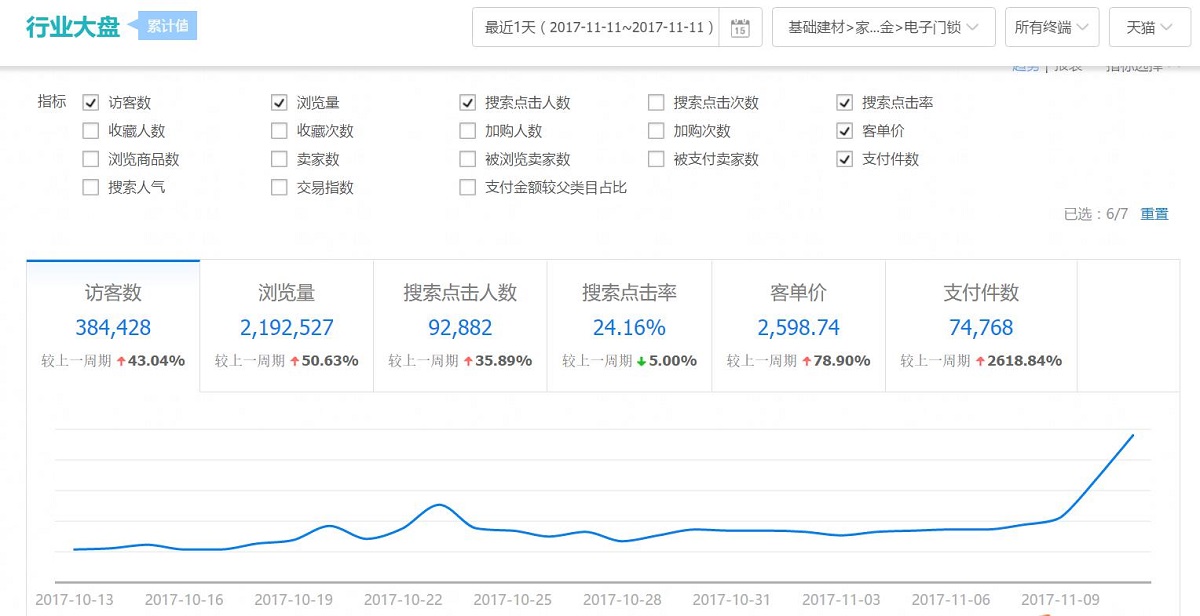Click the chart line peak near 2017-10-22

439,505
